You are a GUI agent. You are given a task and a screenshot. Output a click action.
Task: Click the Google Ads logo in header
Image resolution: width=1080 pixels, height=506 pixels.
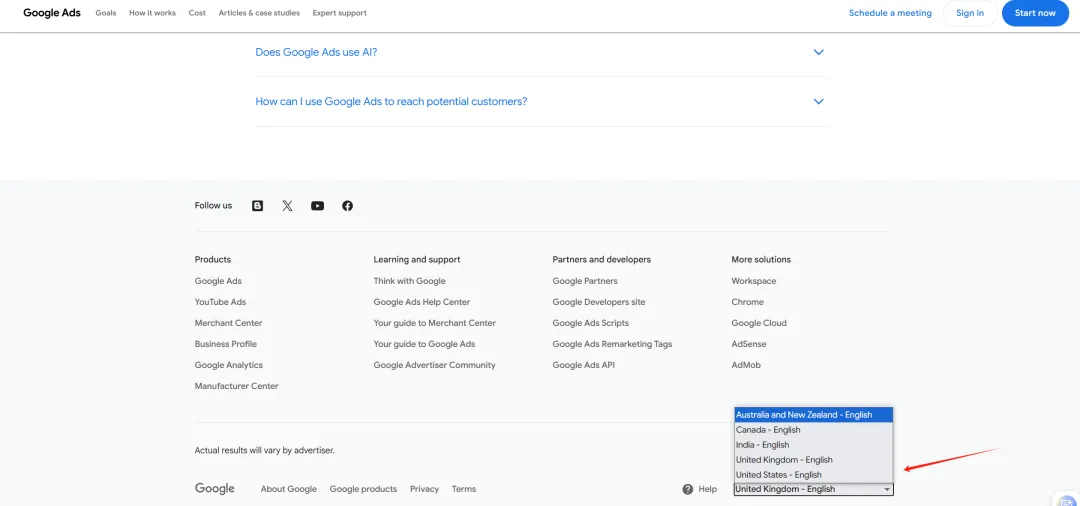pos(52,13)
